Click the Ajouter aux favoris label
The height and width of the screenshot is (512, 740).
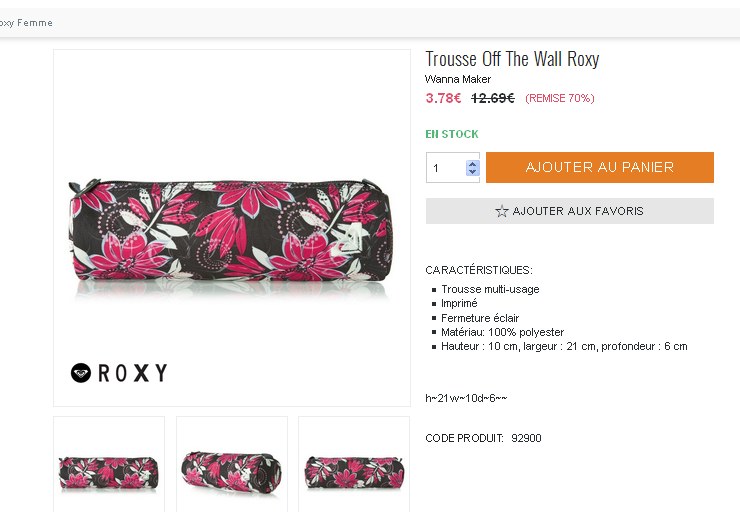pyautogui.click(x=577, y=211)
